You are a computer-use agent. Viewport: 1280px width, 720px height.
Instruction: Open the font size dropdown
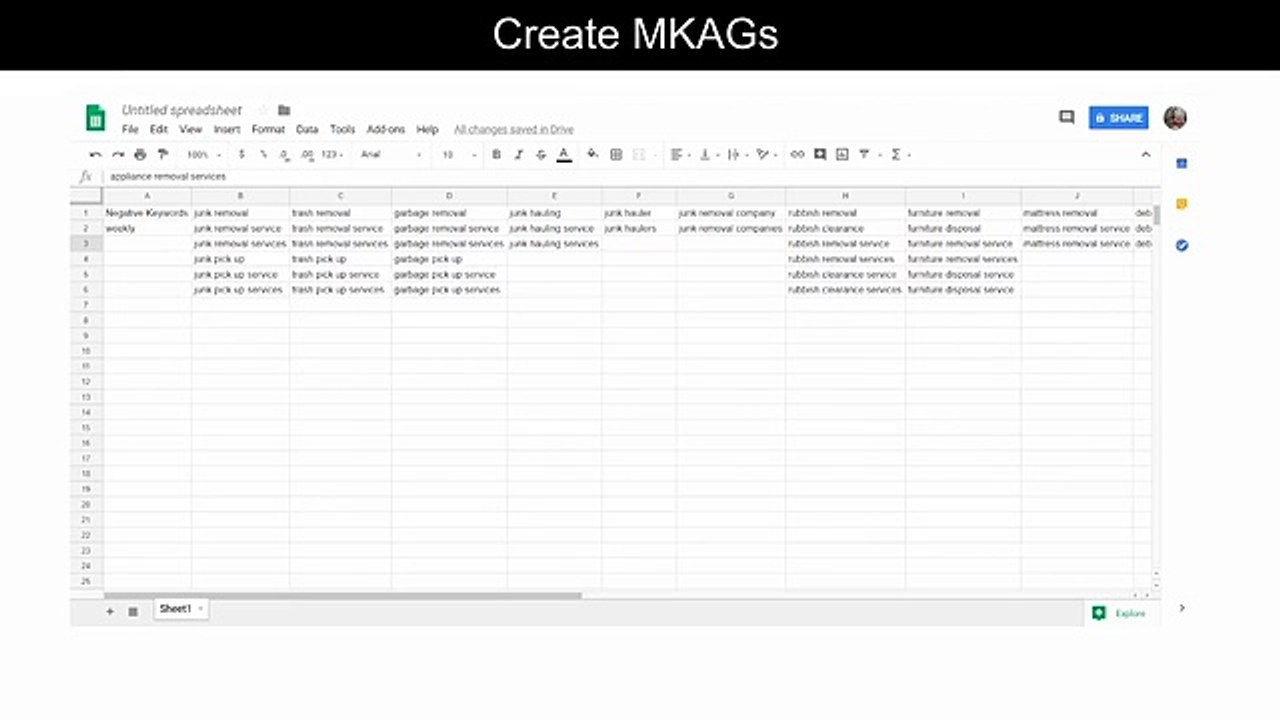(x=459, y=155)
